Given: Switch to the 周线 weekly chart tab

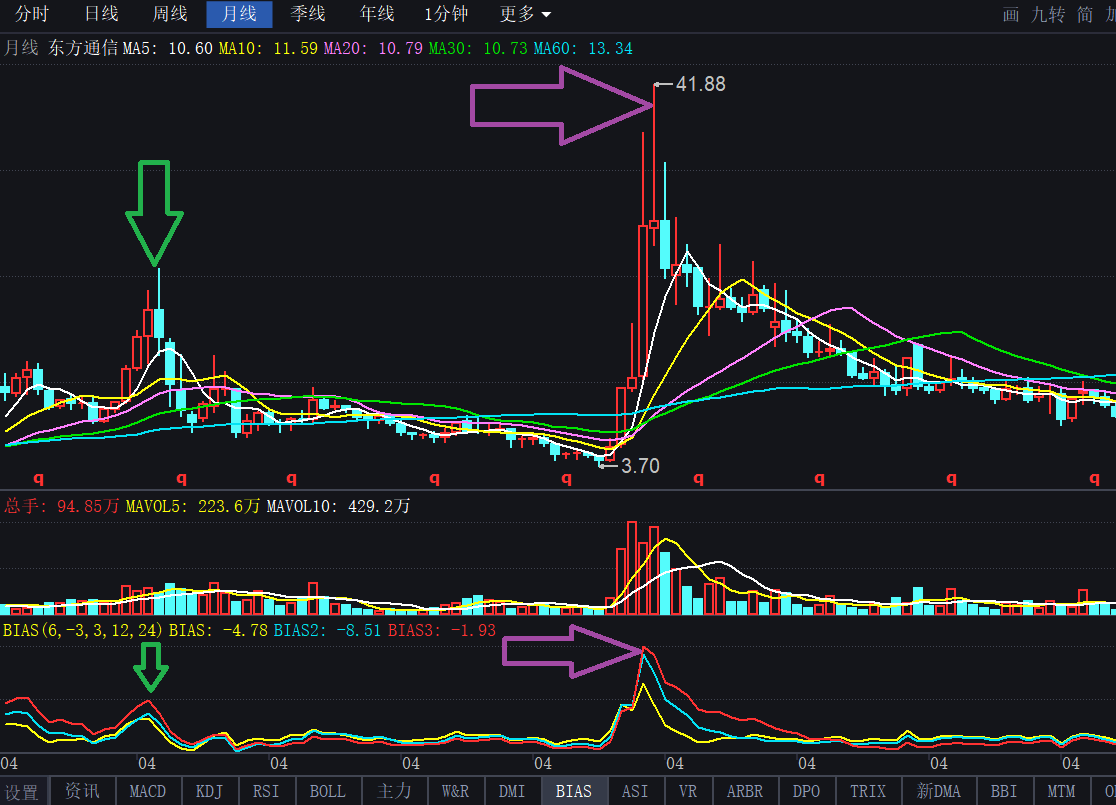Looking at the screenshot, I should click(x=169, y=14).
